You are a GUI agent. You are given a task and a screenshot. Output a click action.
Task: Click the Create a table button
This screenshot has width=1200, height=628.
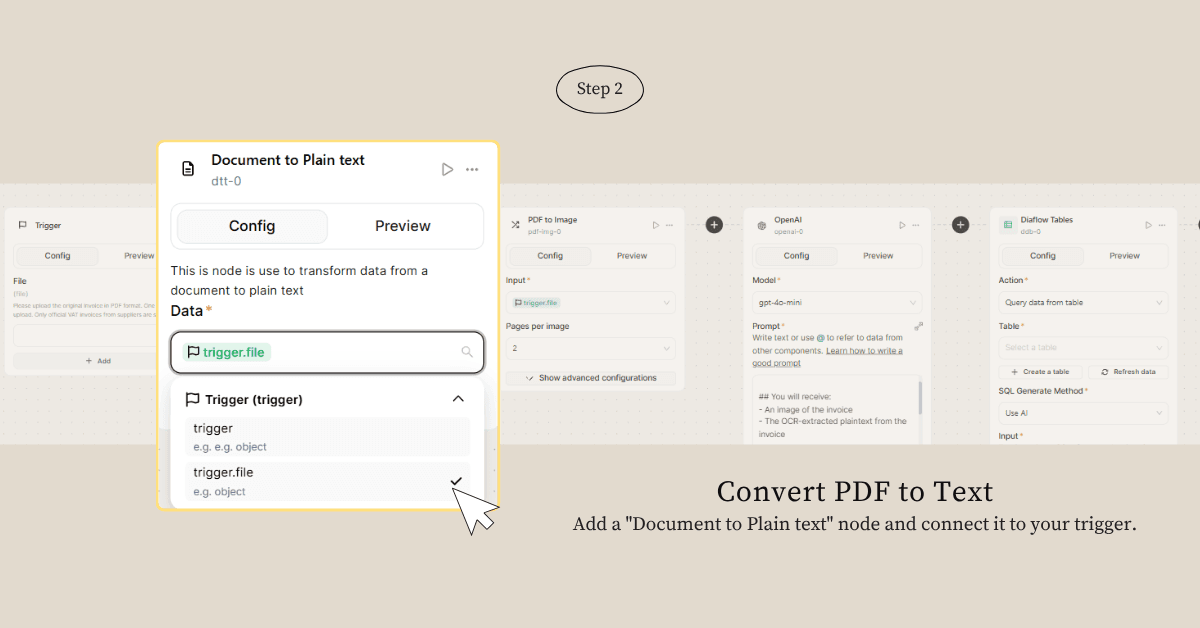coord(1040,371)
